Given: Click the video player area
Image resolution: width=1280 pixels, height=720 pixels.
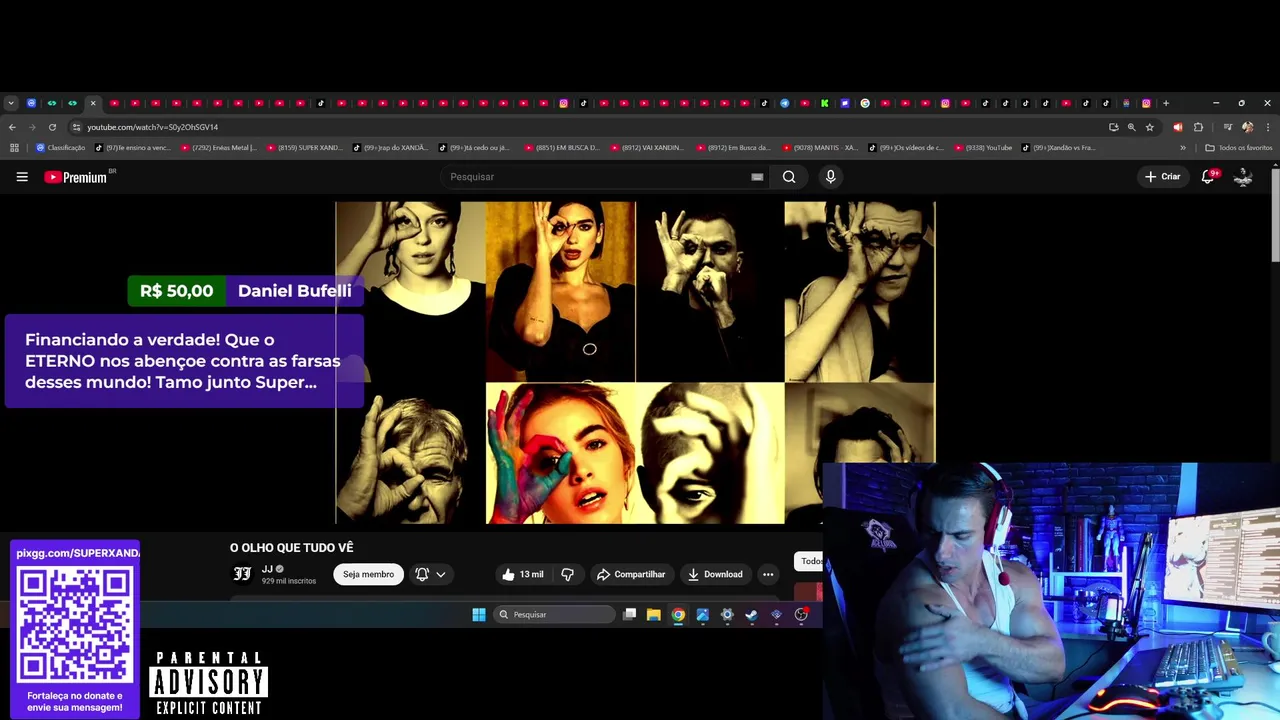Looking at the screenshot, I should click(635, 362).
